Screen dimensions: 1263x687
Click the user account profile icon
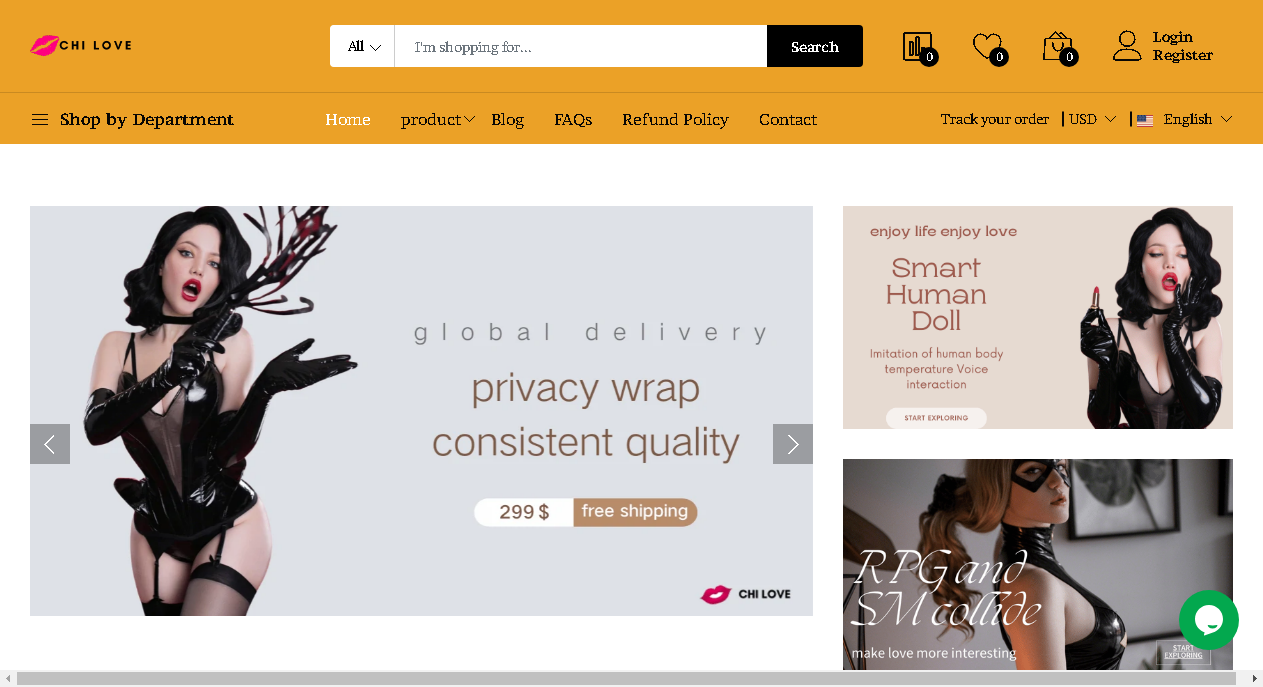pyautogui.click(x=1127, y=46)
